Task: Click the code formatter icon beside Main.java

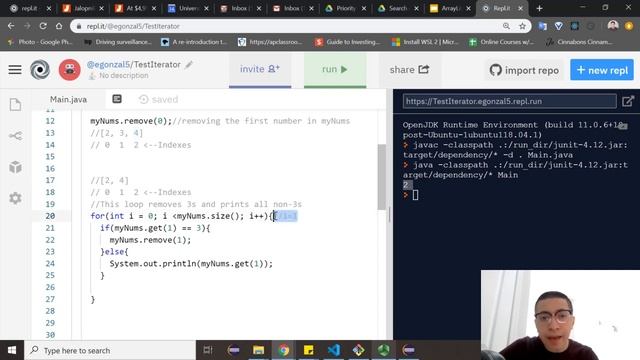Action: [117, 99]
